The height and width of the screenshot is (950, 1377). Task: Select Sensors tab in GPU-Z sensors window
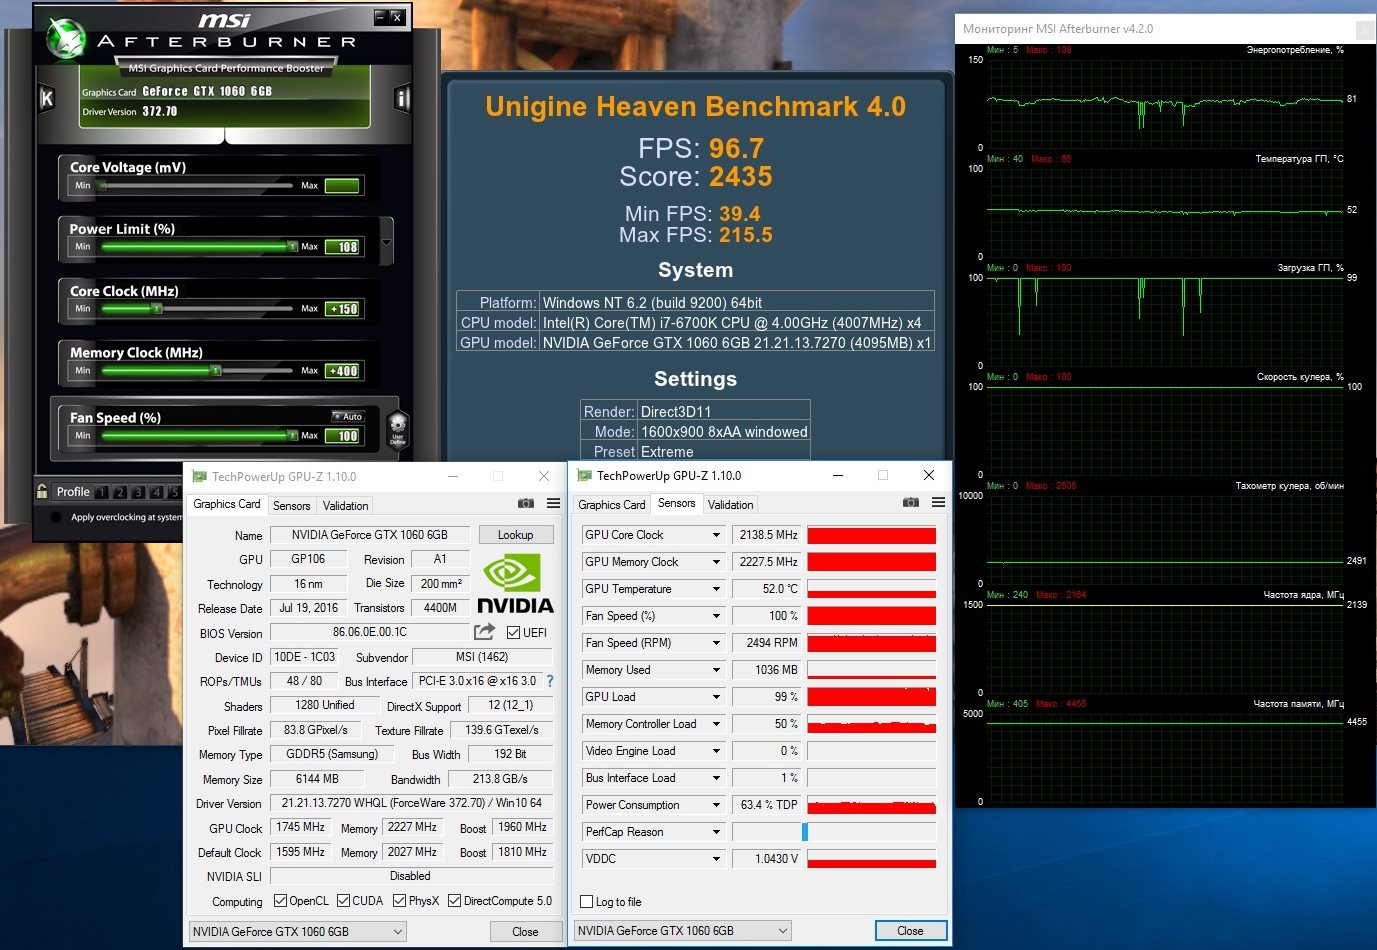tap(677, 503)
